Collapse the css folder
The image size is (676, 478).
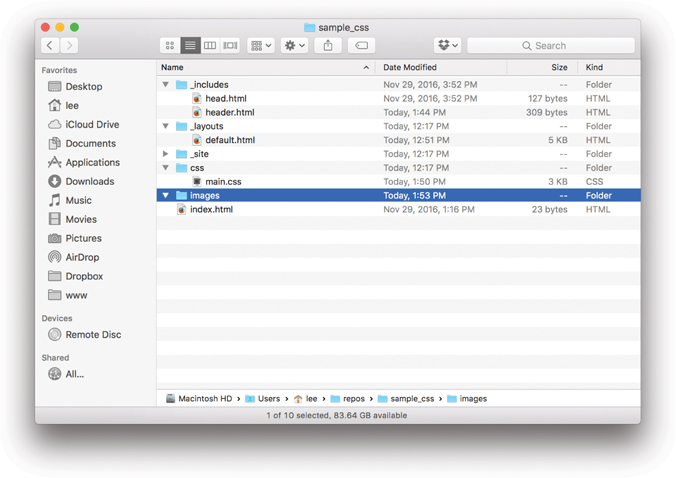point(166,168)
